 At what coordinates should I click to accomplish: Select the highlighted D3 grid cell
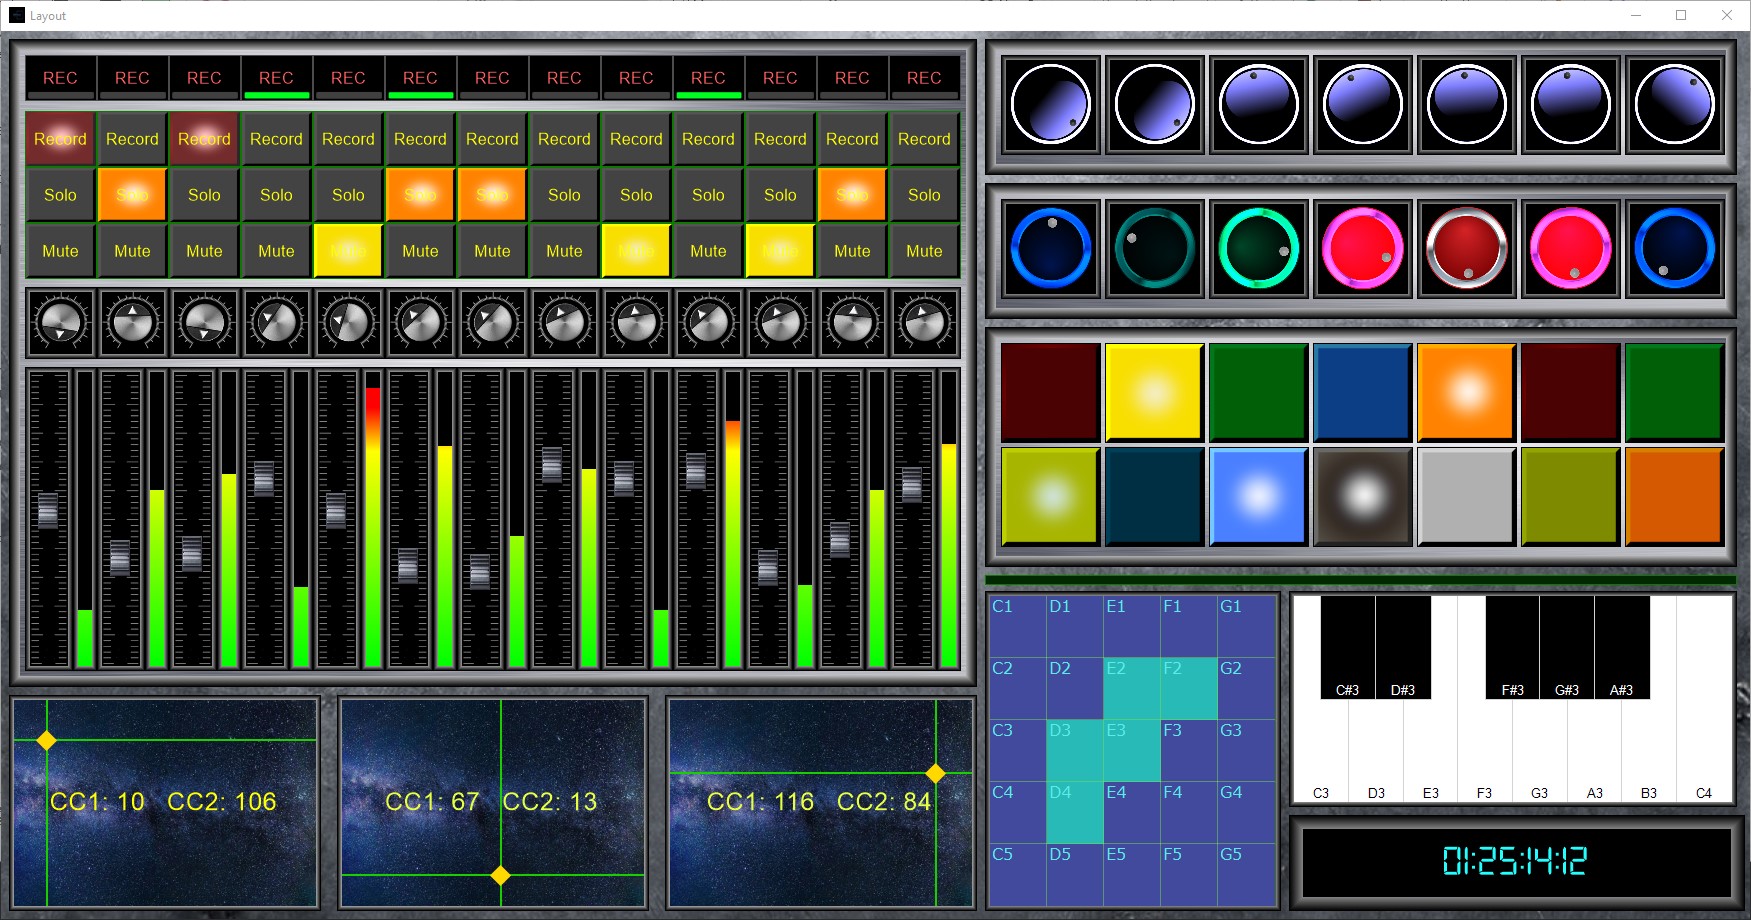tap(1075, 750)
